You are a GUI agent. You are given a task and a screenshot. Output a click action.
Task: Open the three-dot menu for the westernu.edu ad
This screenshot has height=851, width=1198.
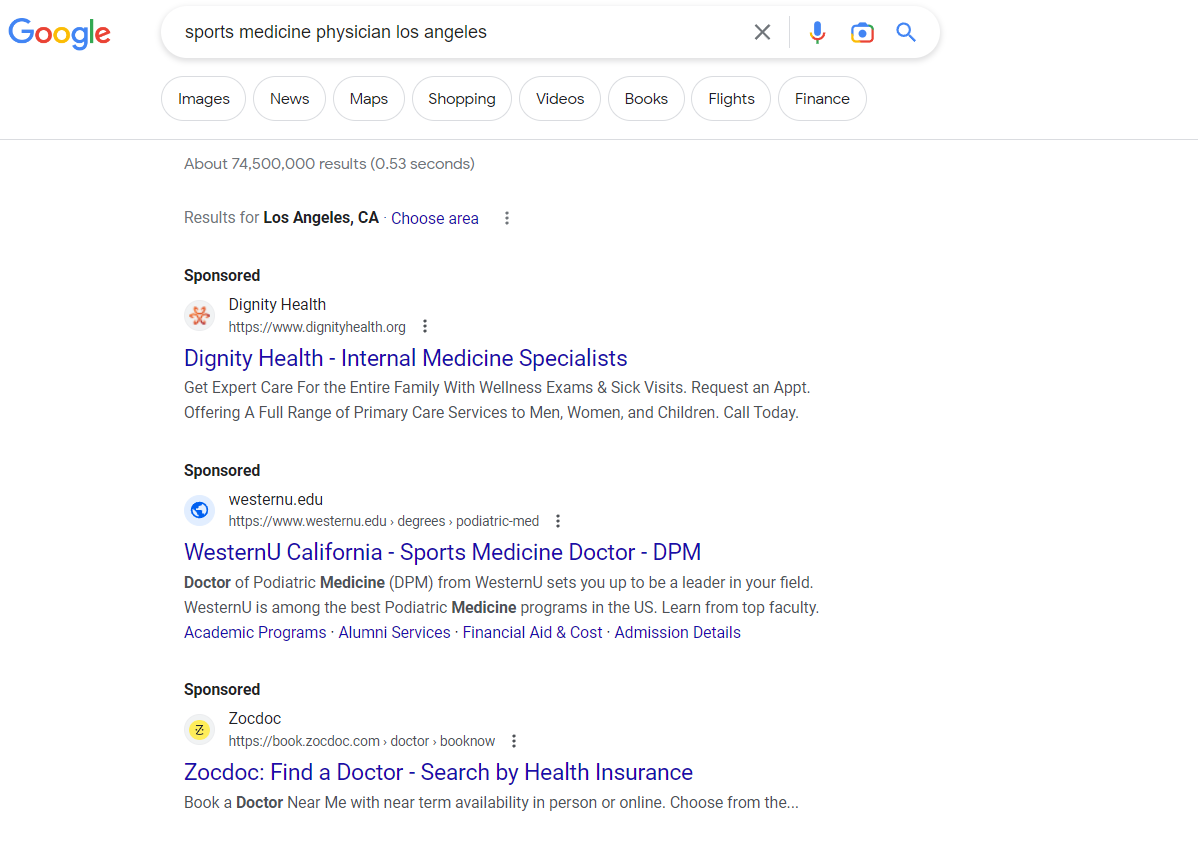tap(558, 521)
